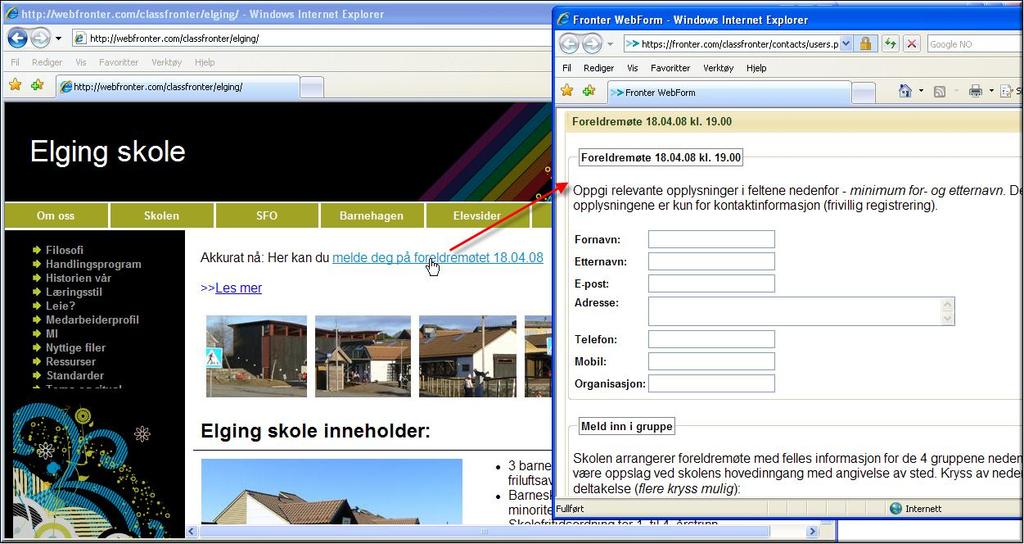Open Fil menu in Elging skole window
Screen dimensions: 1024x544
coord(15,62)
